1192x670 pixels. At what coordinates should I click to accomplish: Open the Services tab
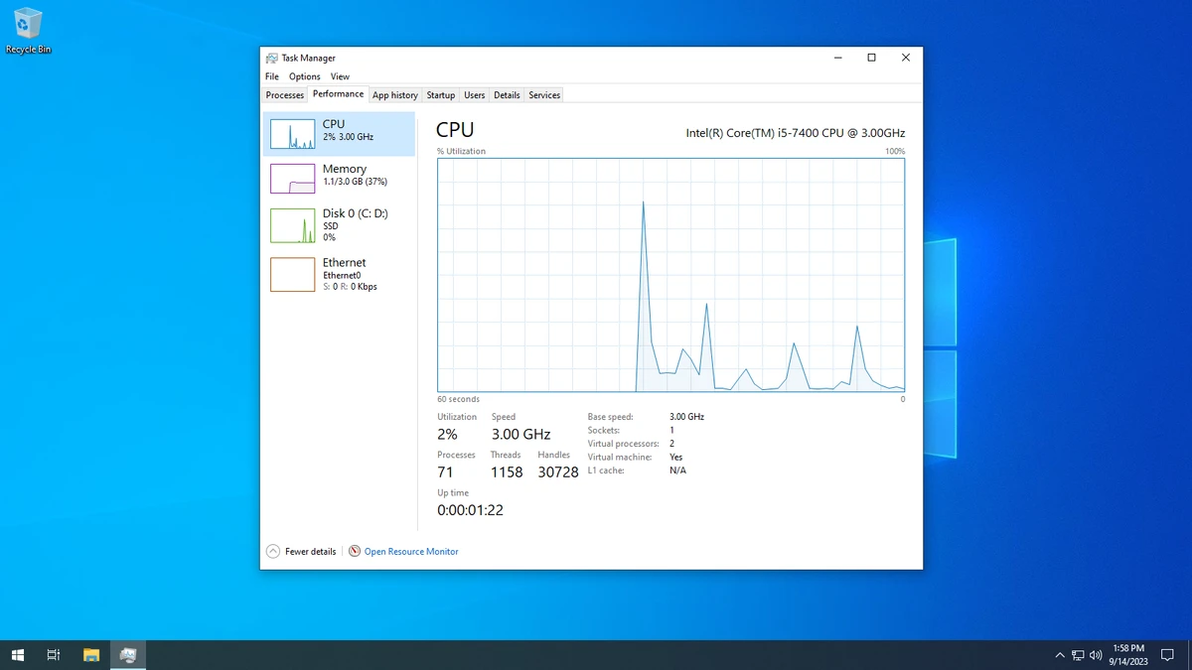[x=544, y=95]
